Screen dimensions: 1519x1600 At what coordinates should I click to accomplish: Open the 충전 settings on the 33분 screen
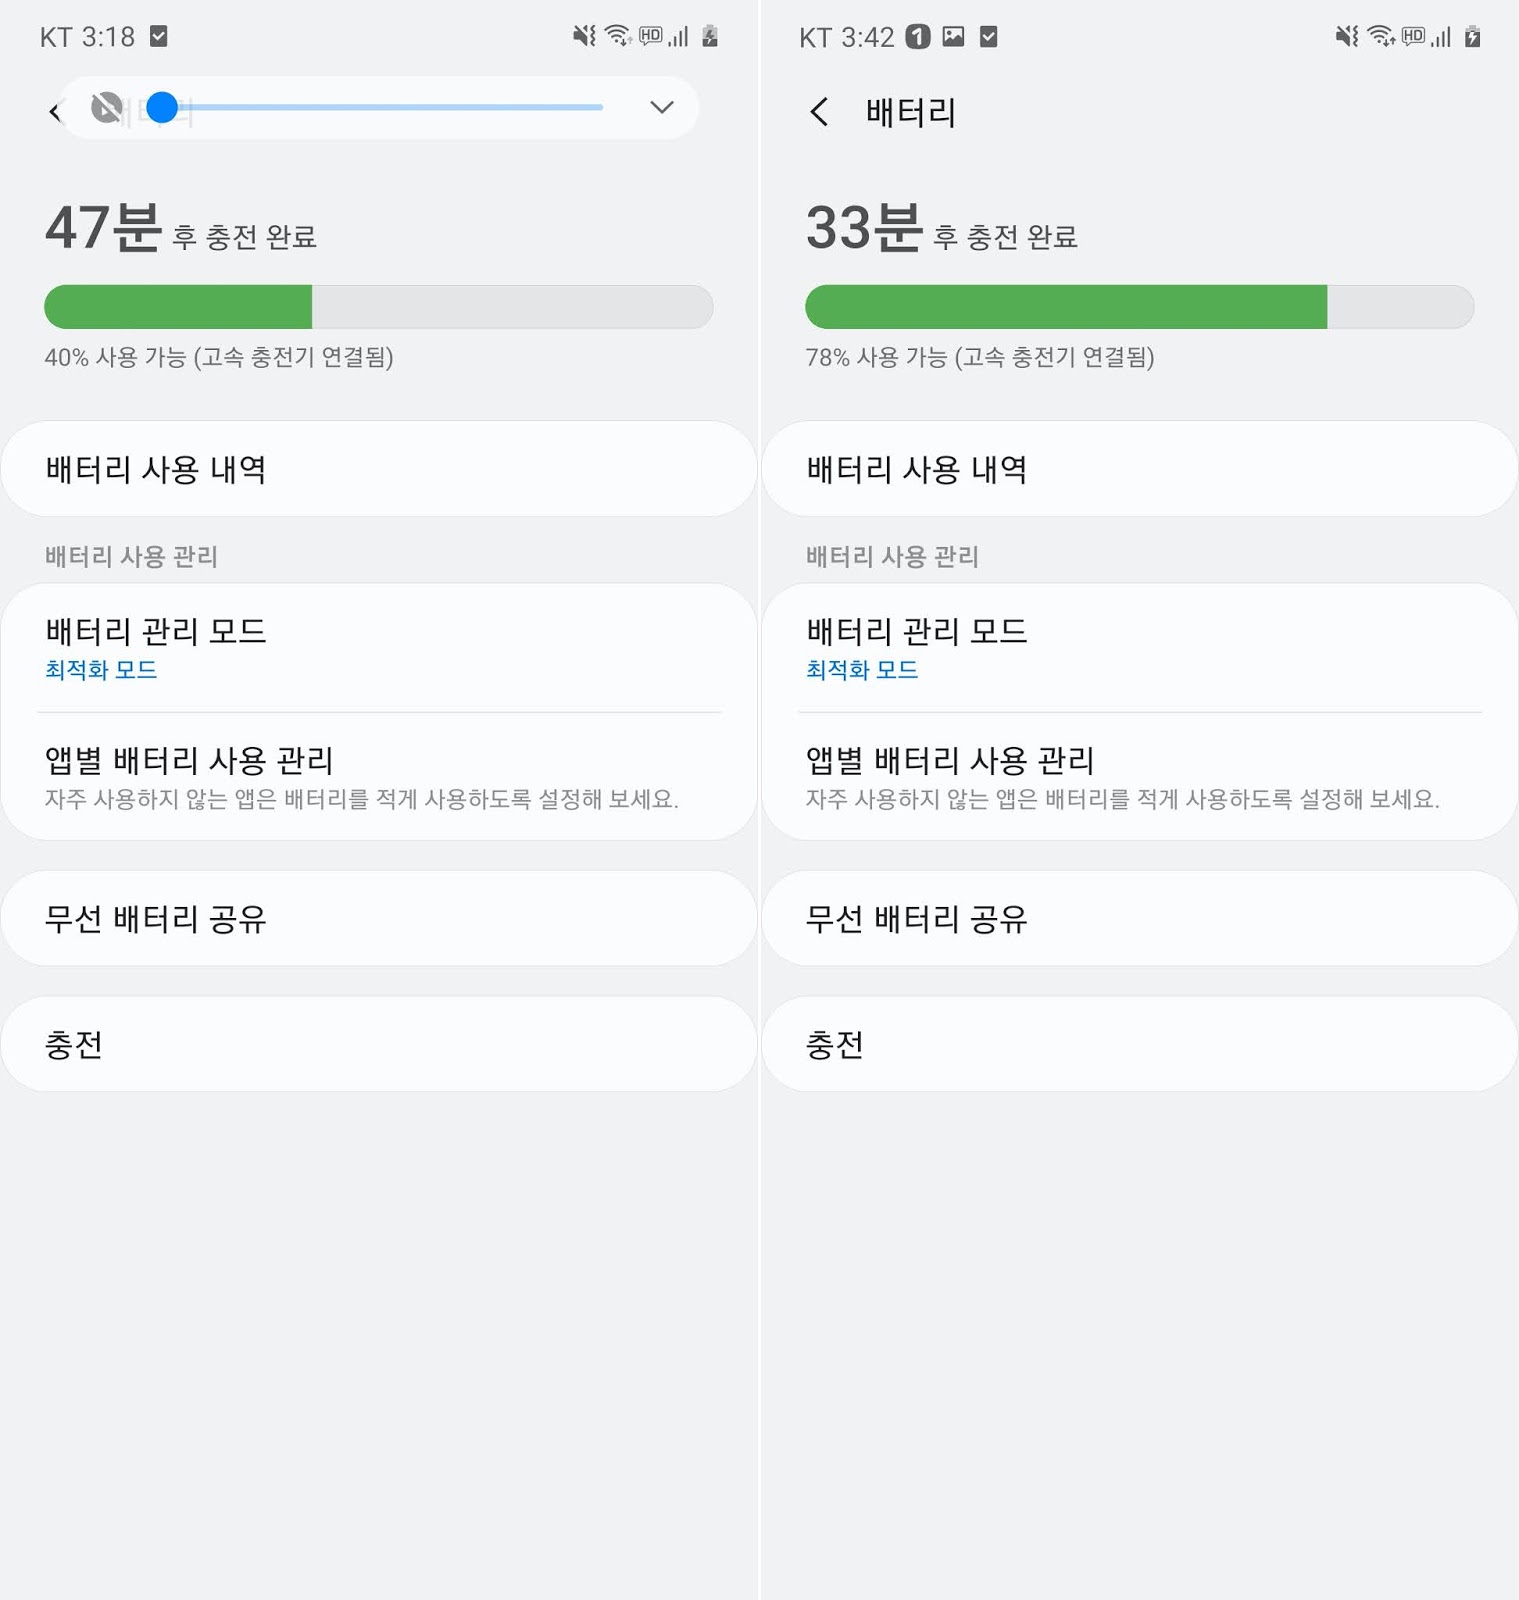pyautogui.click(x=1139, y=1044)
